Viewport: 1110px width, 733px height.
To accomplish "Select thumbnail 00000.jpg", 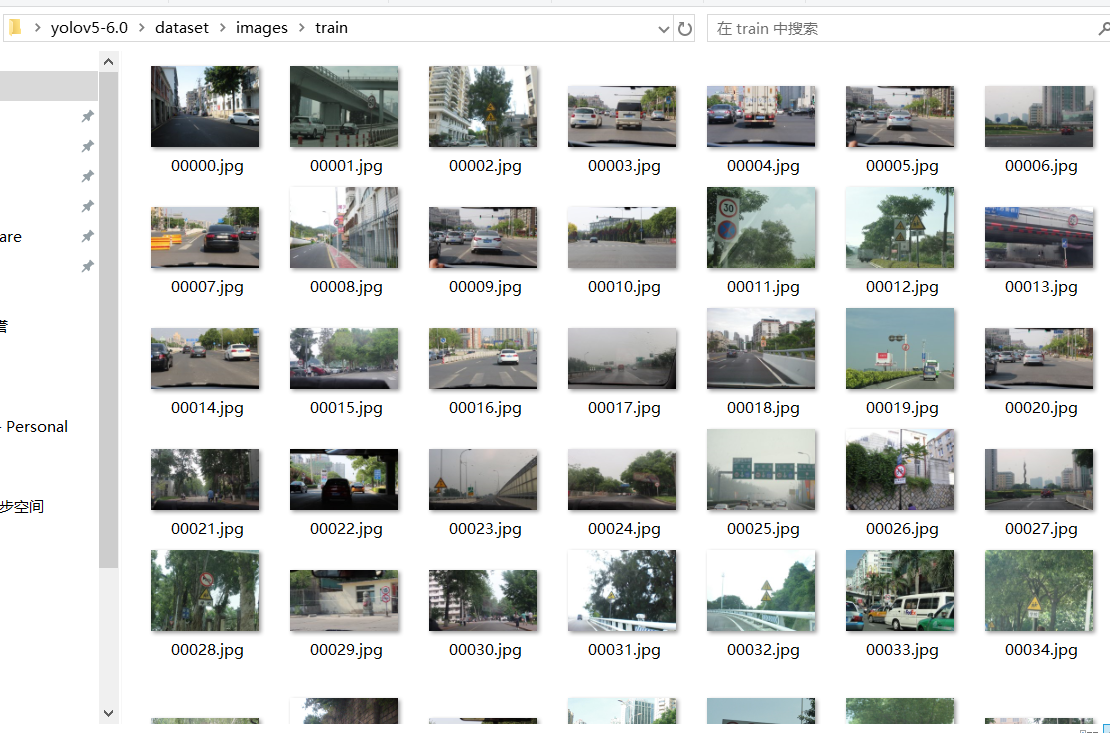I will point(205,107).
